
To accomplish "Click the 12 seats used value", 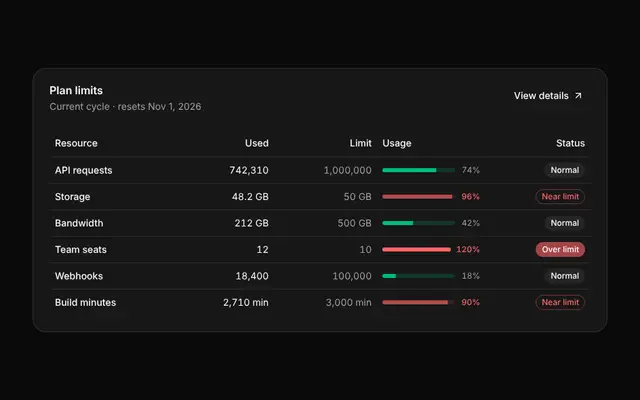I will point(262,250).
